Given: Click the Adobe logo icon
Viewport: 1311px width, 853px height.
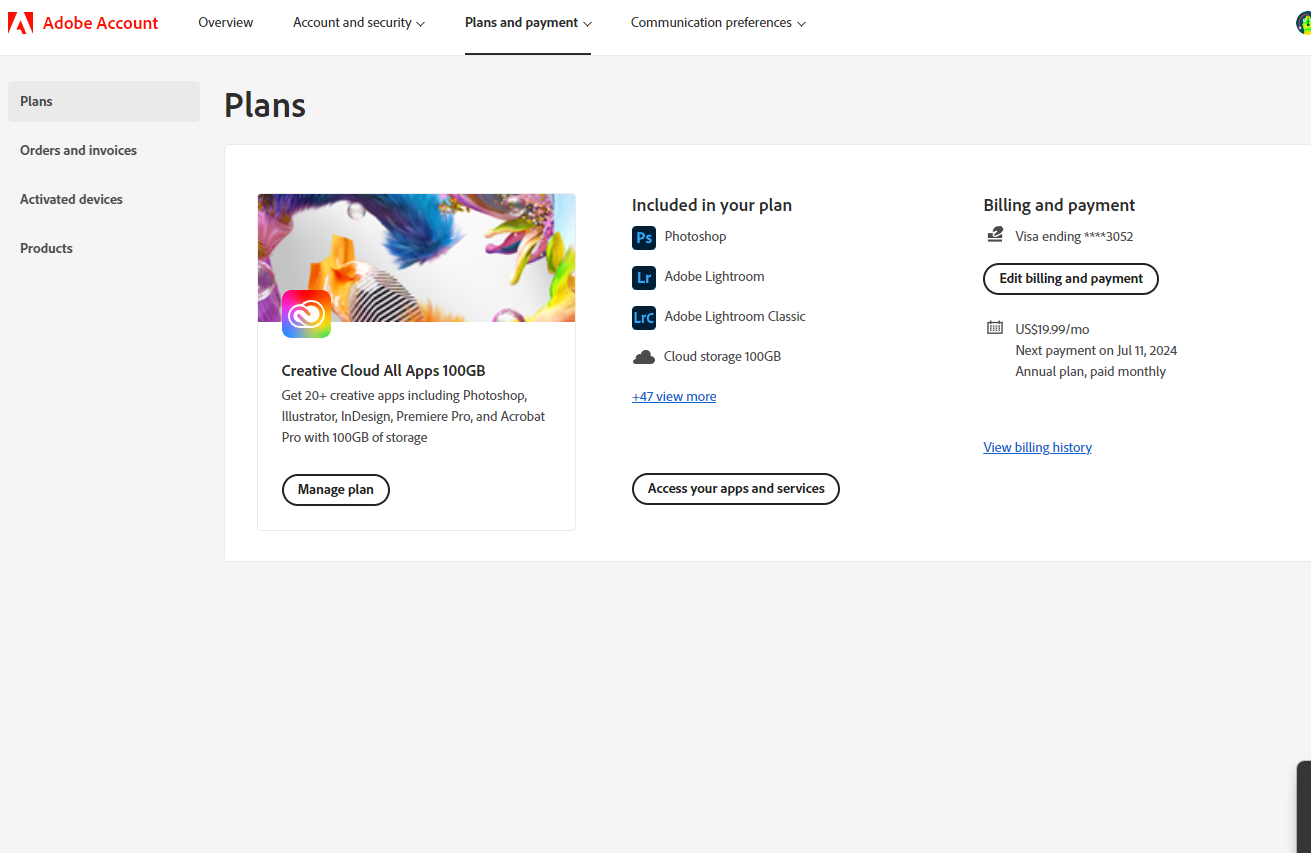Looking at the screenshot, I should pos(21,23).
